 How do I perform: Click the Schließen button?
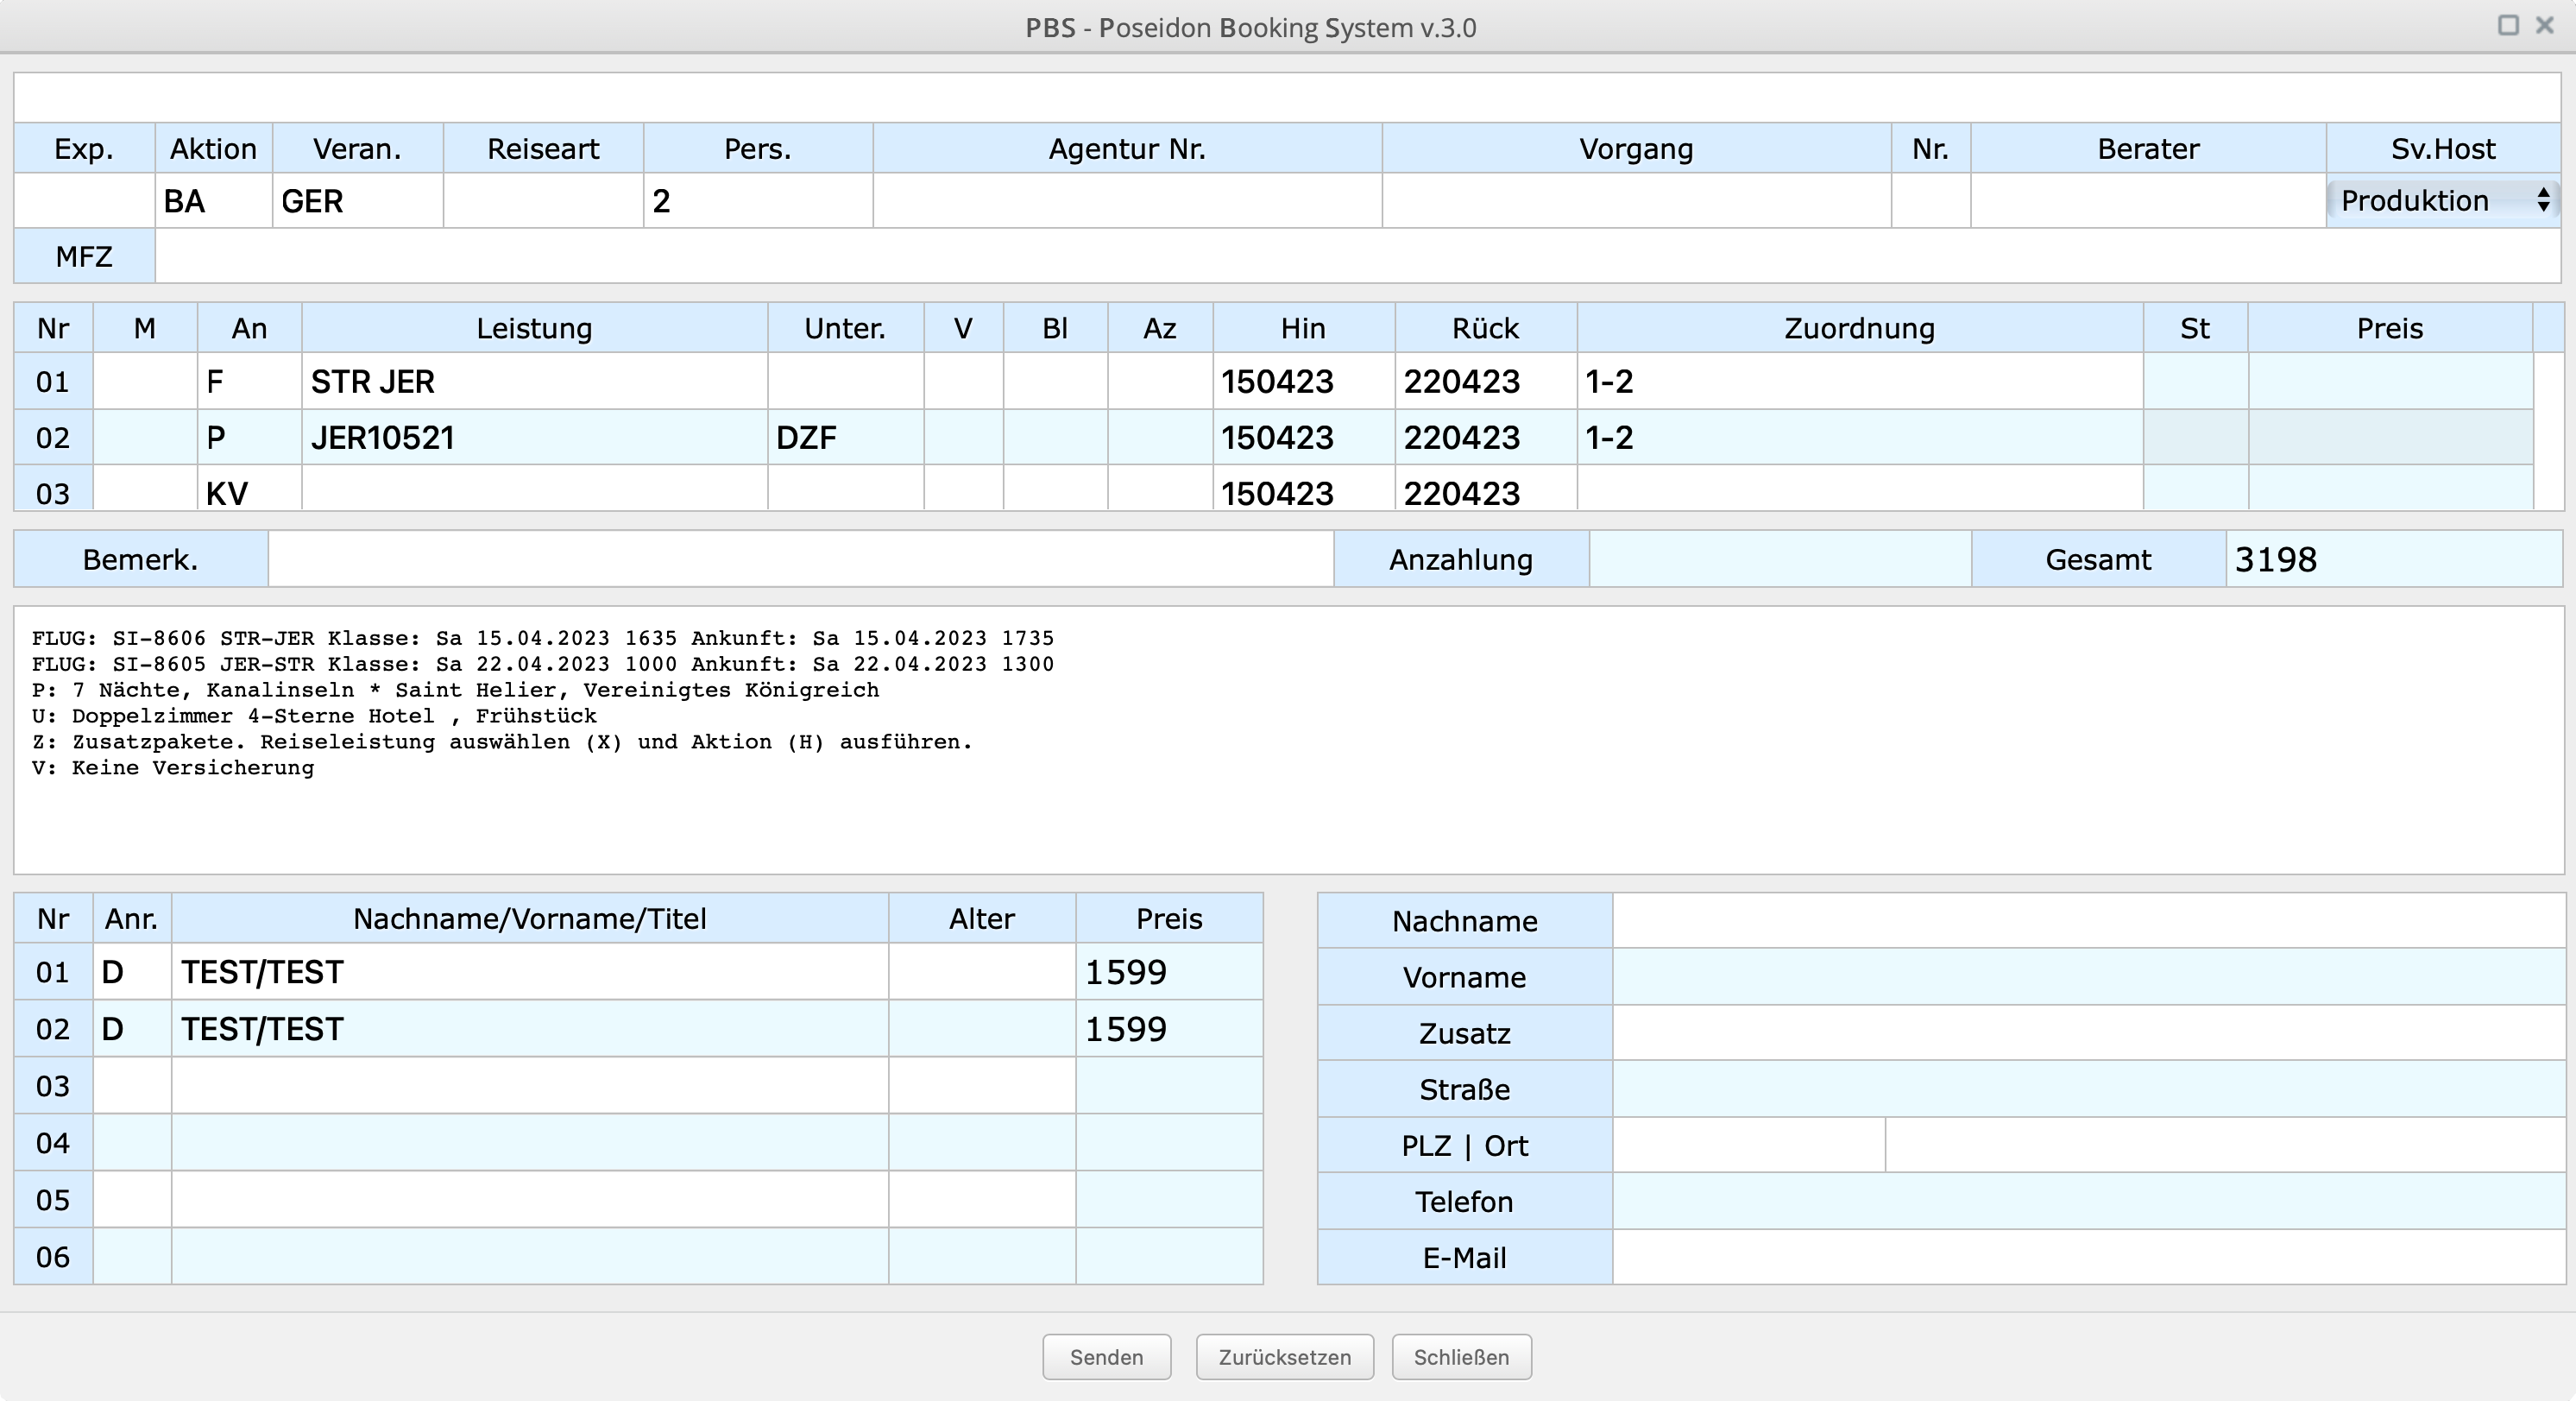[x=1461, y=1357]
